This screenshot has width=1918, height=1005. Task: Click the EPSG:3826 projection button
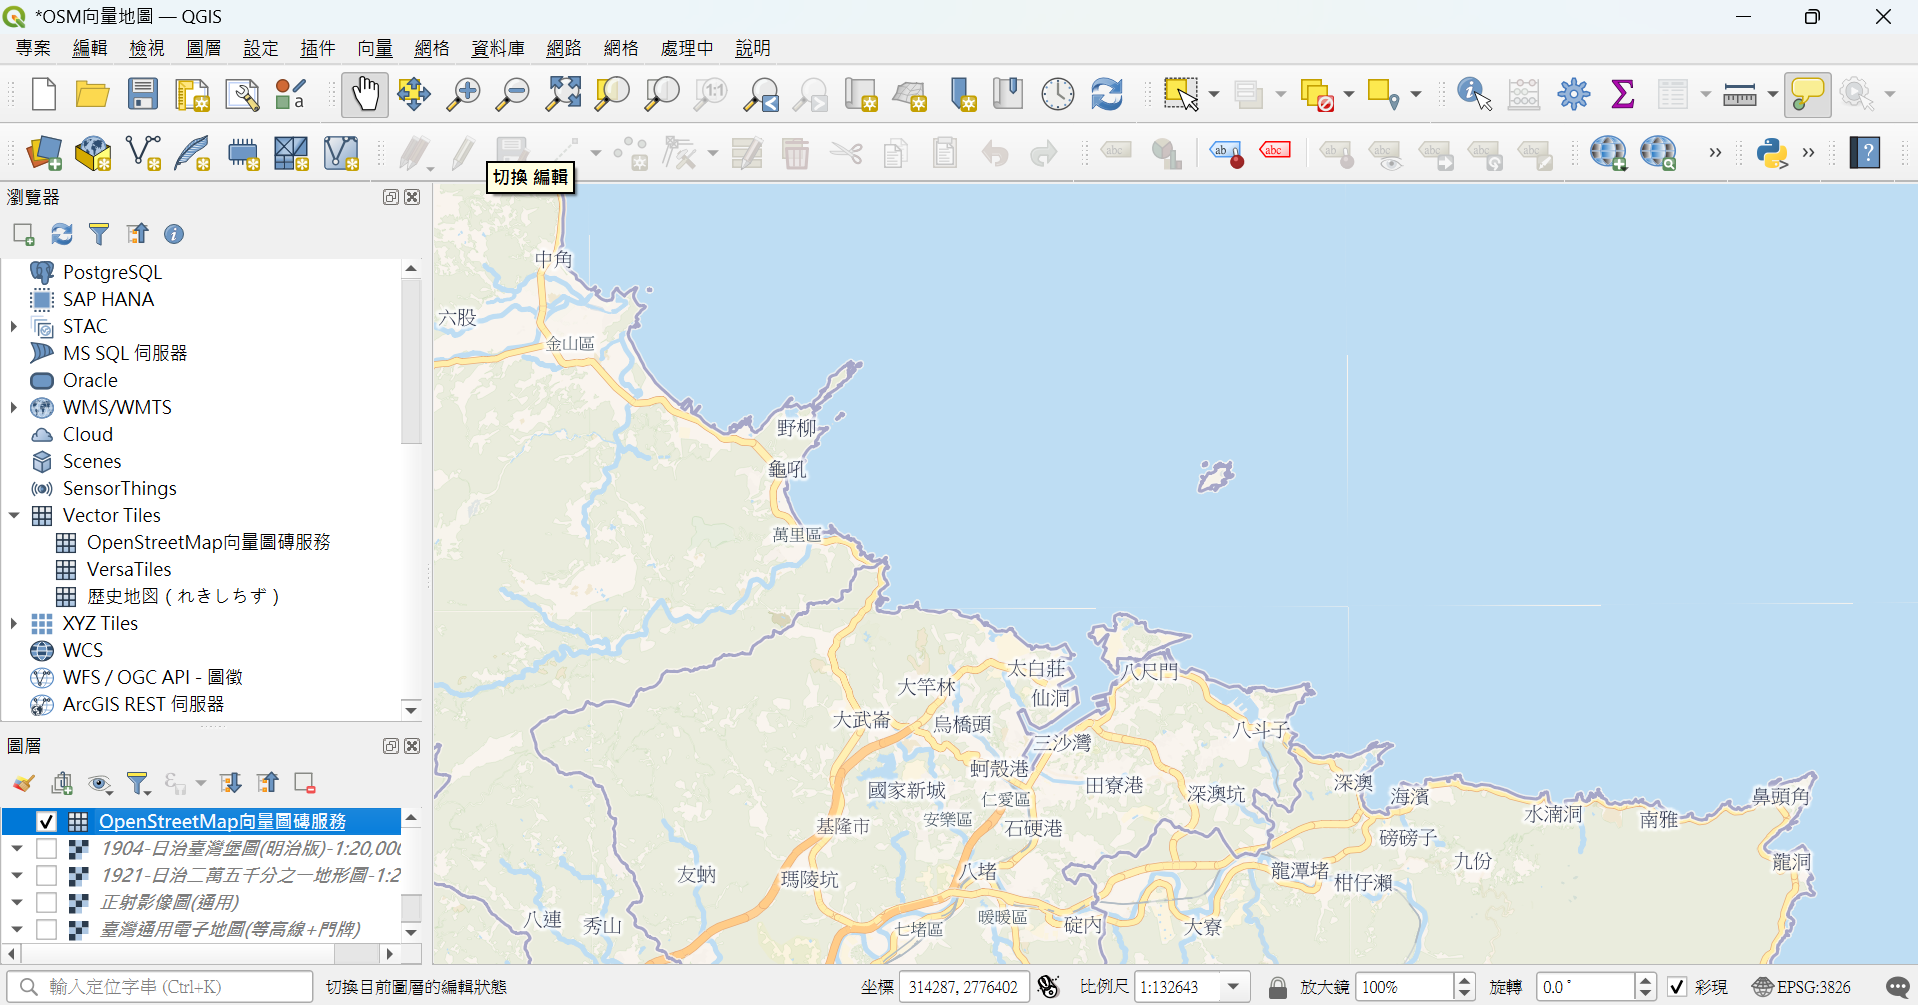click(x=1801, y=987)
